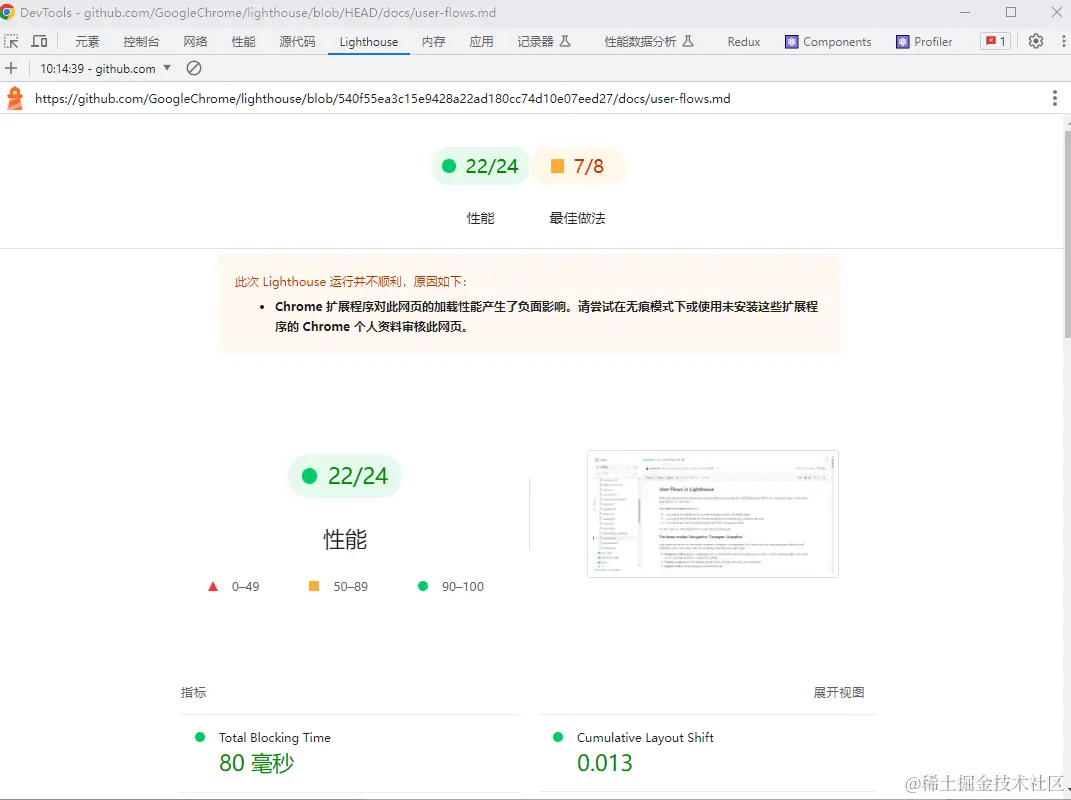The width and height of the screenshot is (1071, 800).
Task: Open DevTools settings gear
Action: click(1035, 41)
